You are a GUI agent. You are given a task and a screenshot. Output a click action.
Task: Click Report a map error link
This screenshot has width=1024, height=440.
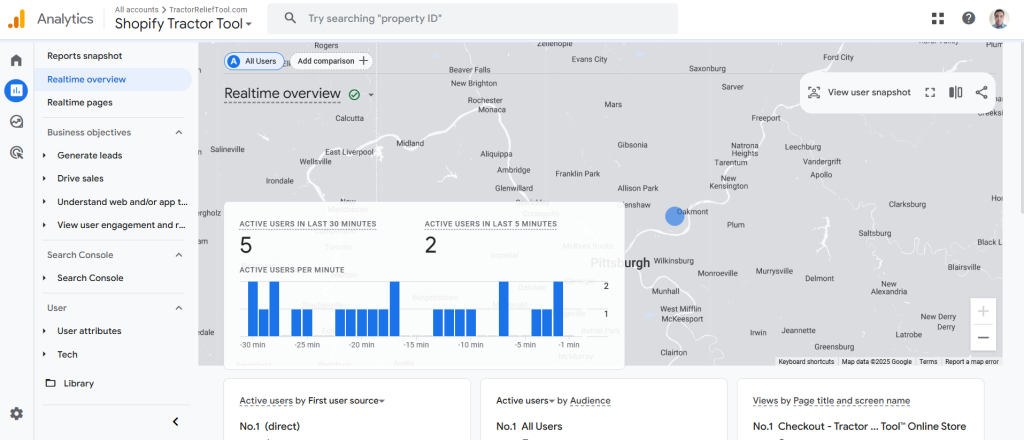972,362
